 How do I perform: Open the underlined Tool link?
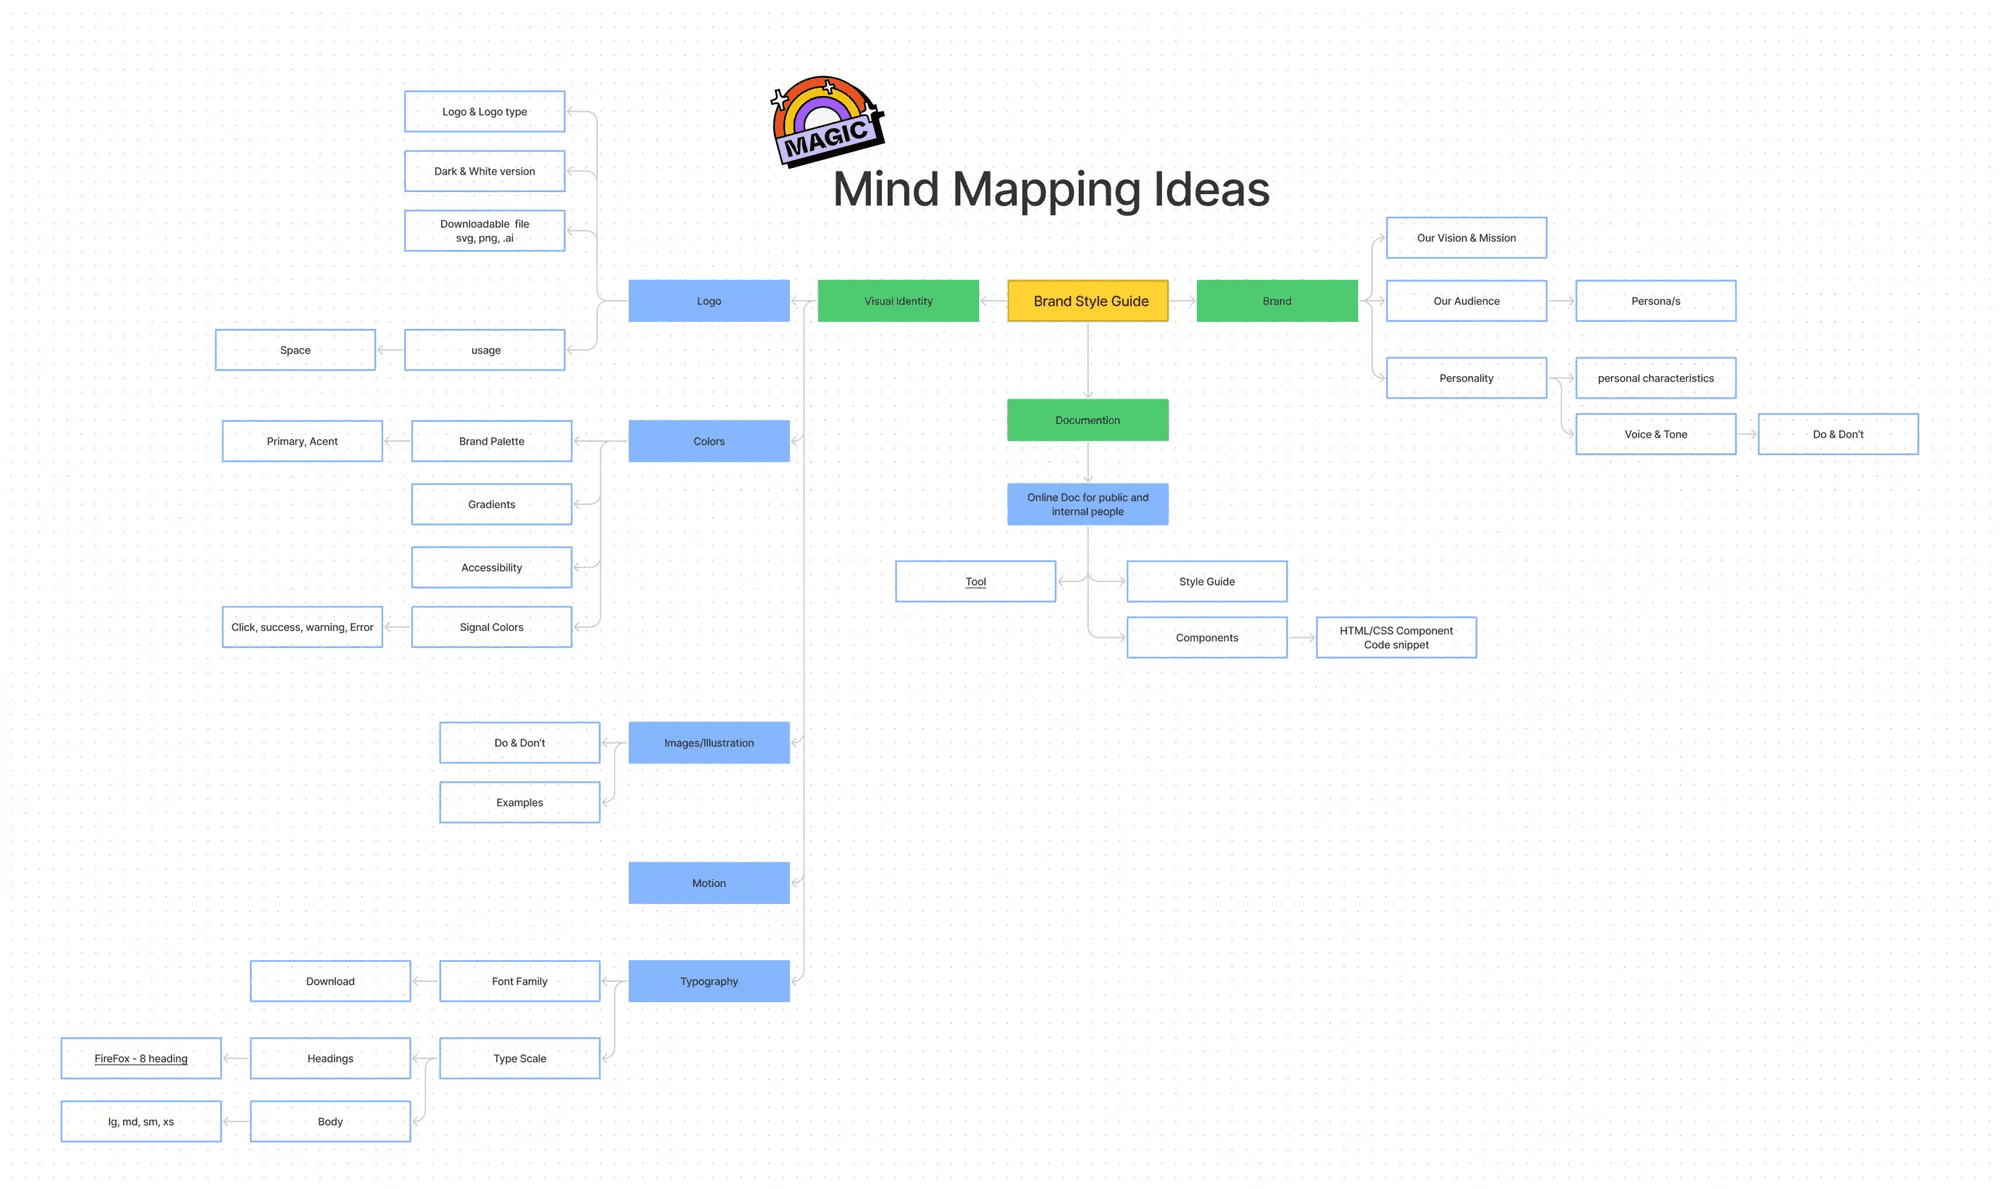976,582
